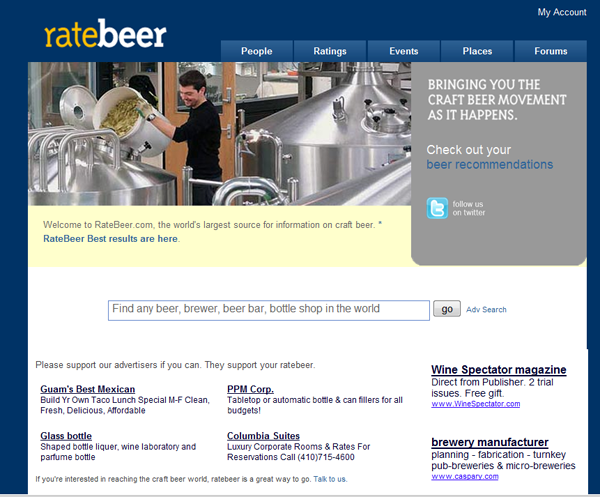
Task: Visit www.WineSpectator.com link
Action: click(476, 404)
